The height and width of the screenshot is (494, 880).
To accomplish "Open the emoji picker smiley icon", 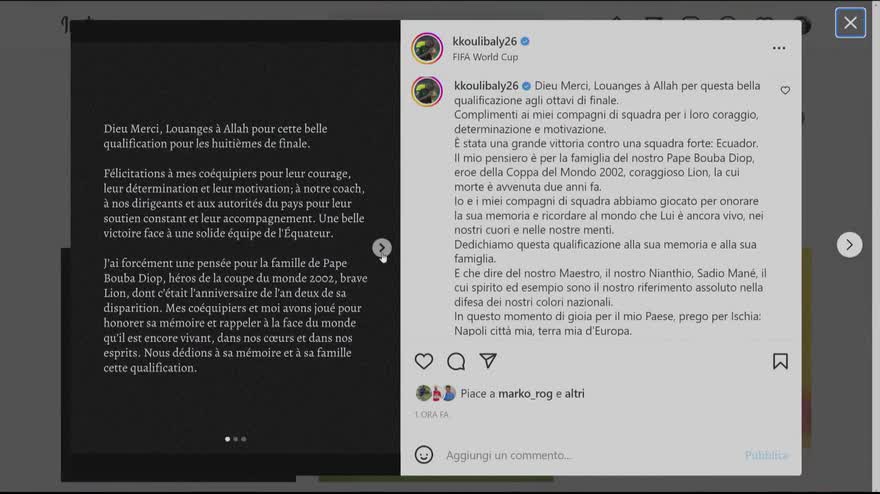I will [x=424, y=455].
